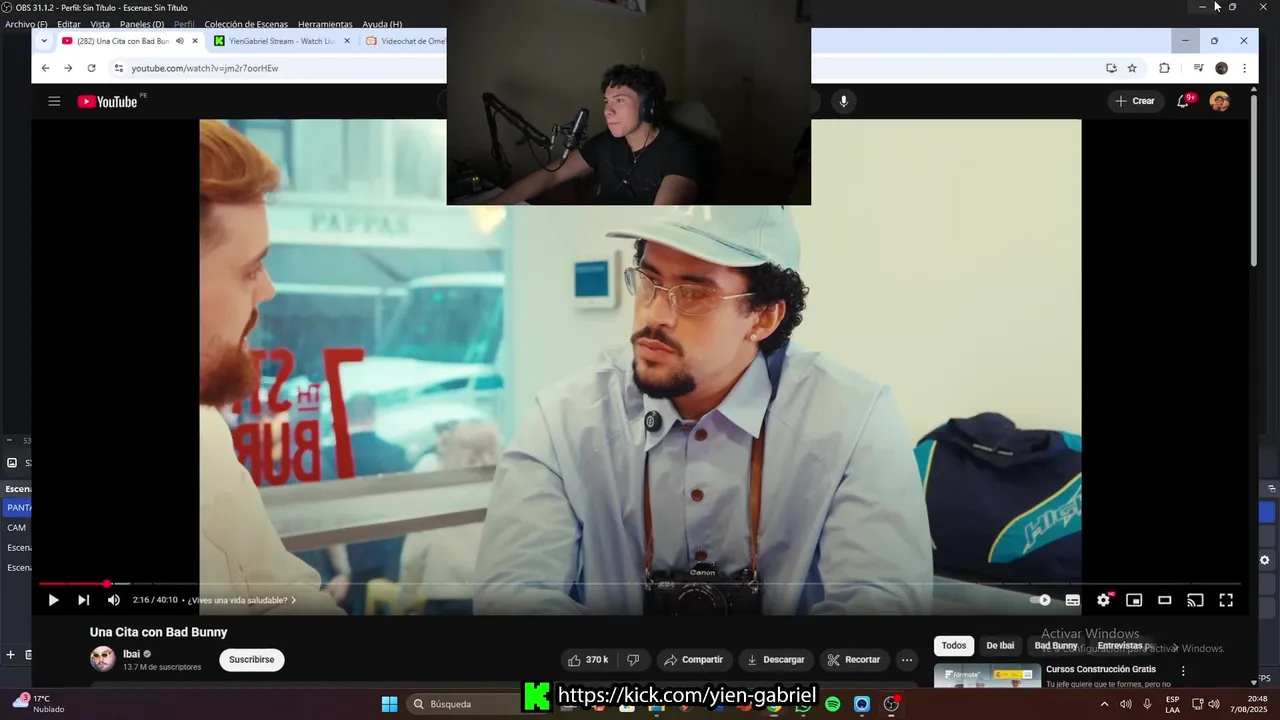This screenshot has width=1280, height=720.
Task: Select the Todos filter chip
Action: [954, 646]
